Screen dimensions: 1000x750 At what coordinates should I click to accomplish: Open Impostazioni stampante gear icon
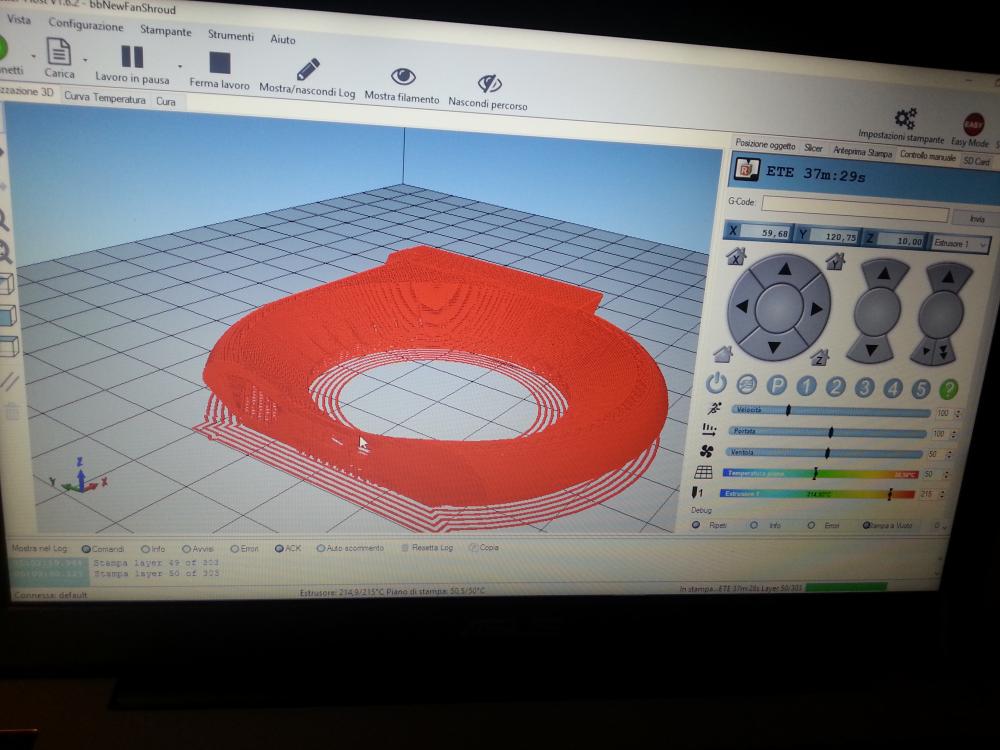[905, 118]
